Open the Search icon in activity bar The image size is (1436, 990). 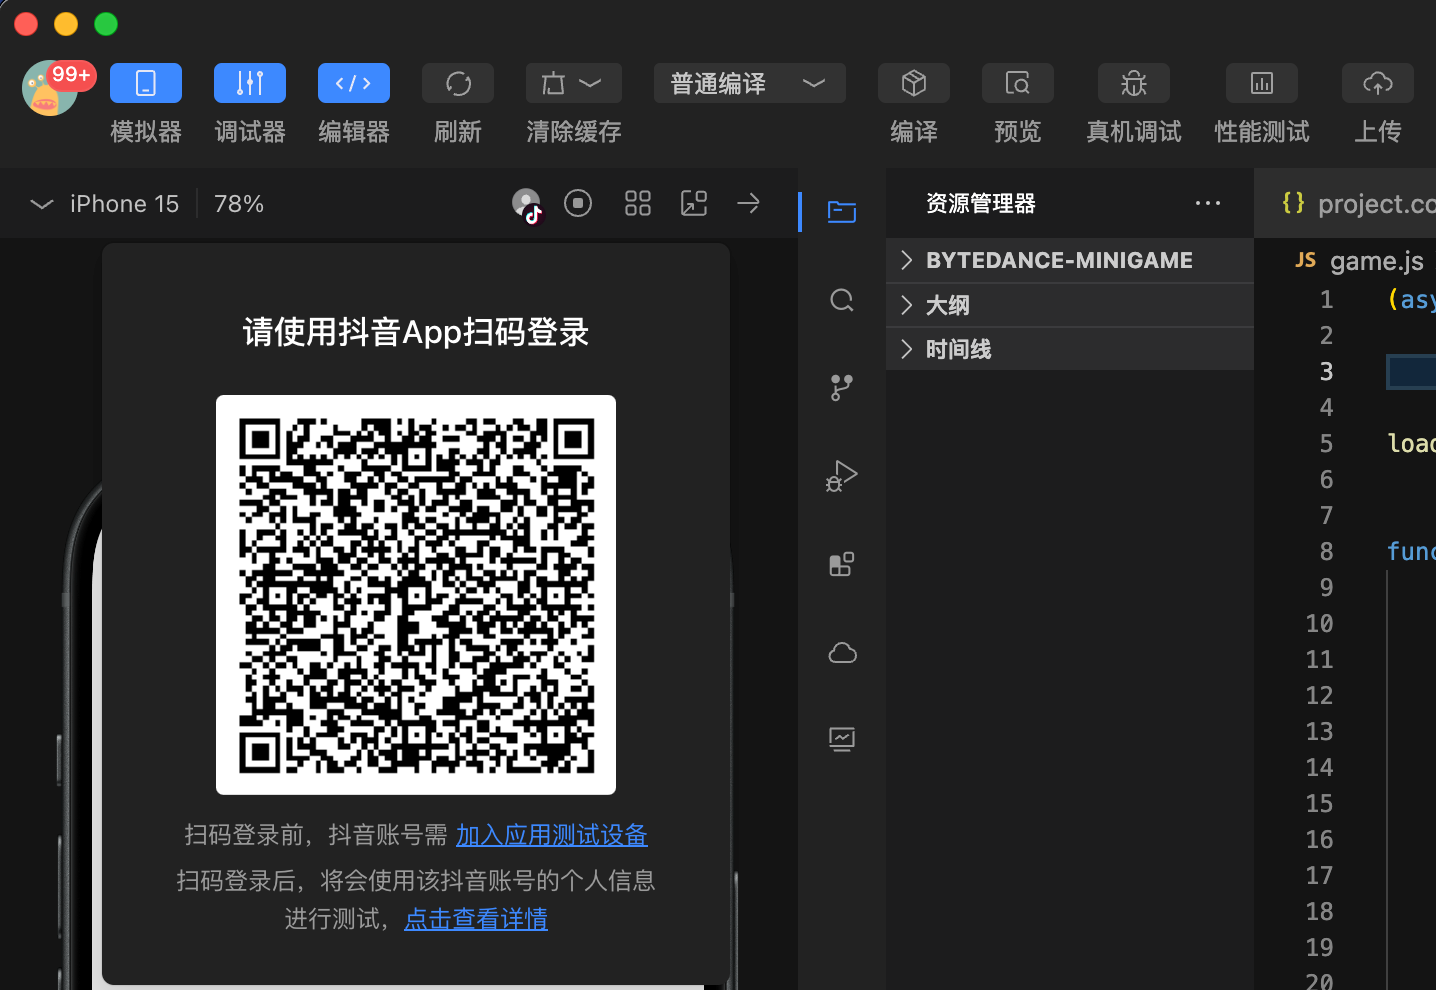click(842, 300)
